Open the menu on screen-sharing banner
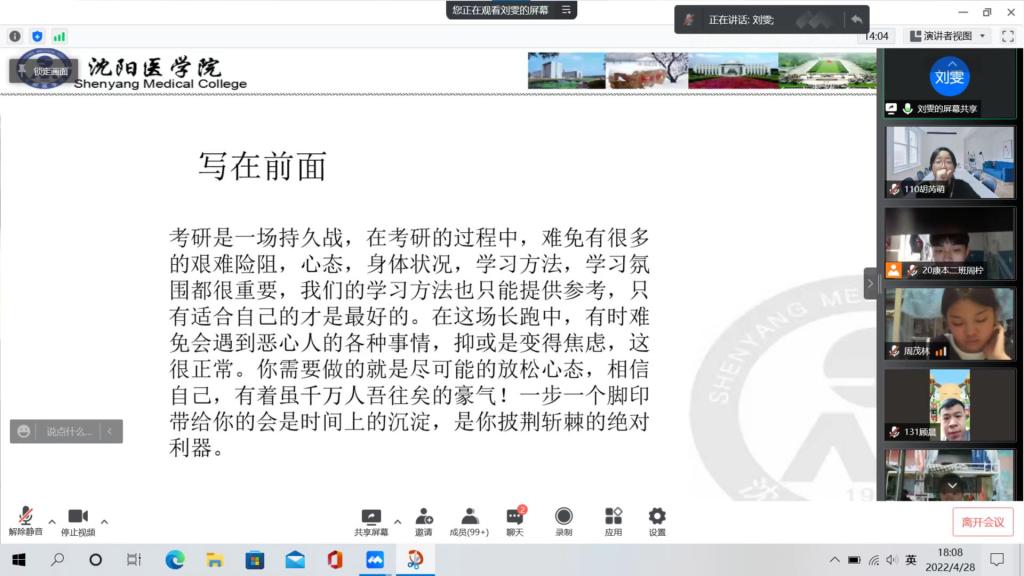Screen dimensions: 1024x576 pyautogui.click(x=566, y=10)
